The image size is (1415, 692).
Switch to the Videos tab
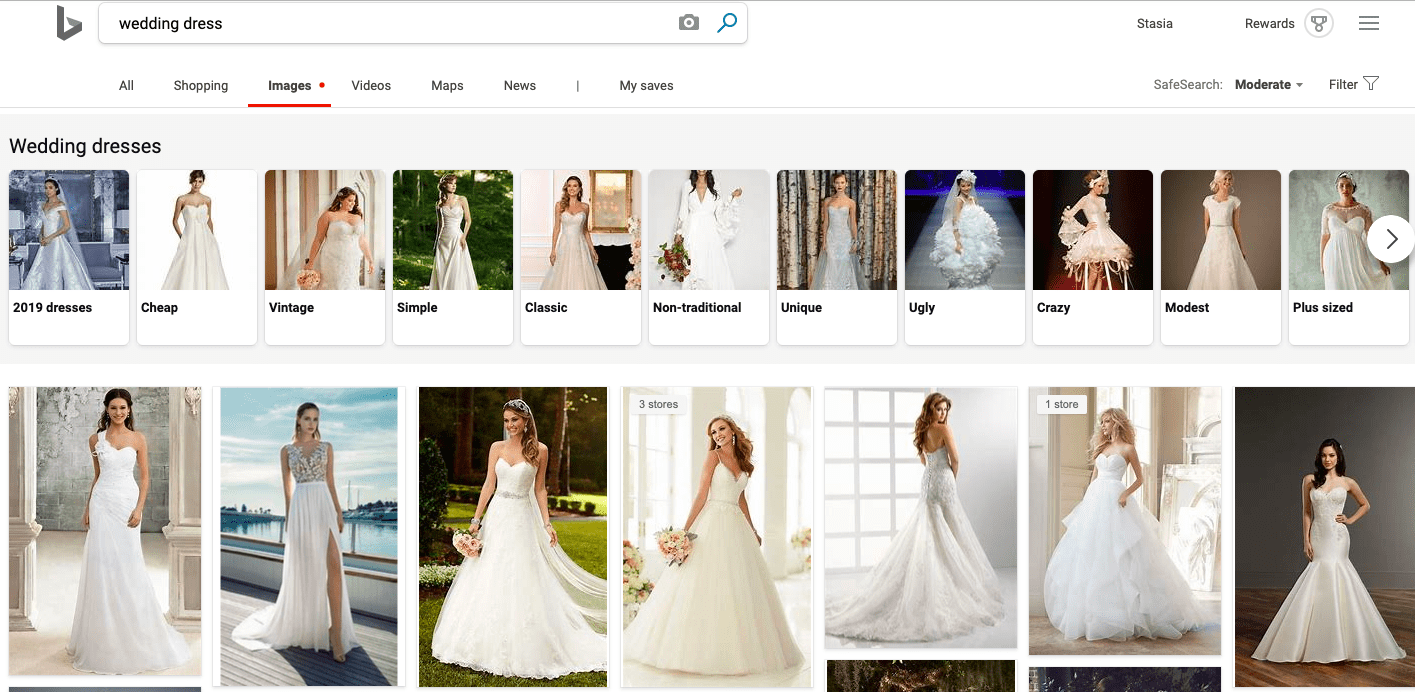coord(371,86)
